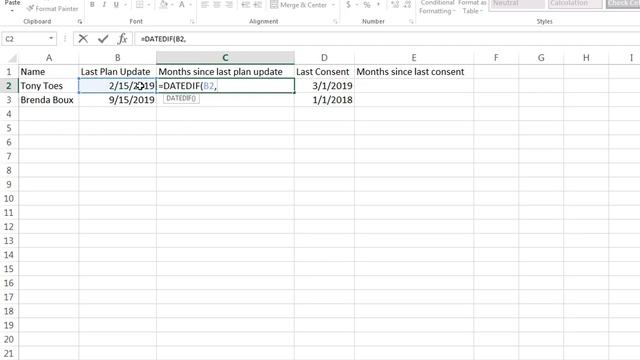Align text right
This screenshot has height=360, width=640.
click(x=229, y=4)
